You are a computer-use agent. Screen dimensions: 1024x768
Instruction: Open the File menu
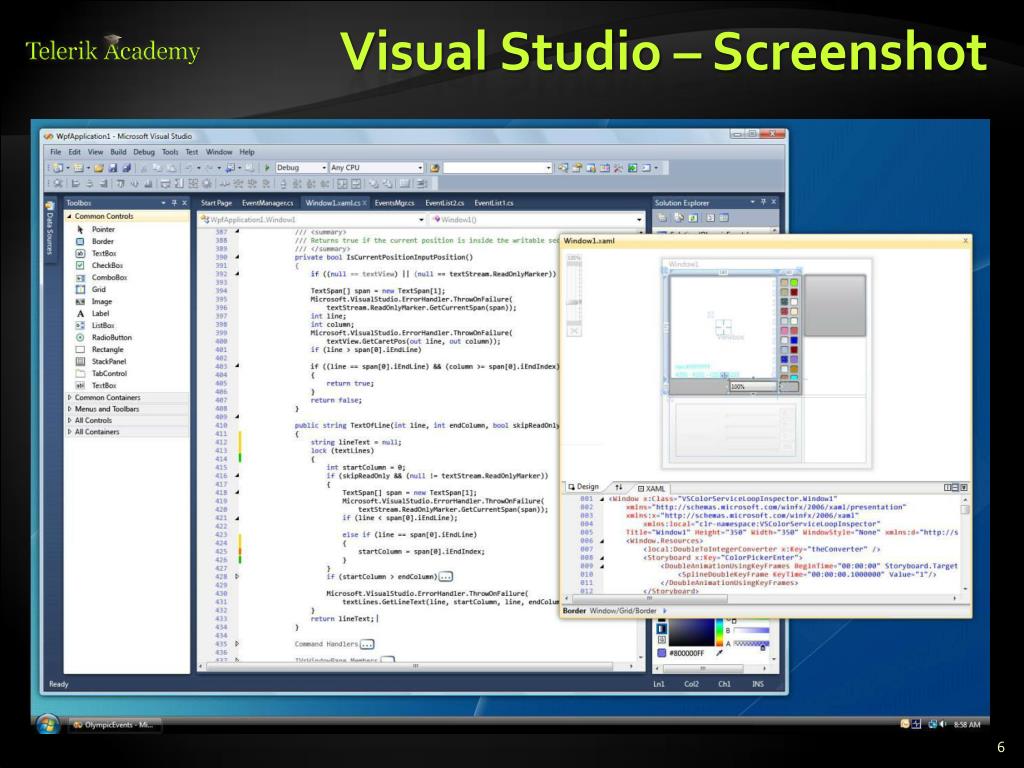click(56, 152)
